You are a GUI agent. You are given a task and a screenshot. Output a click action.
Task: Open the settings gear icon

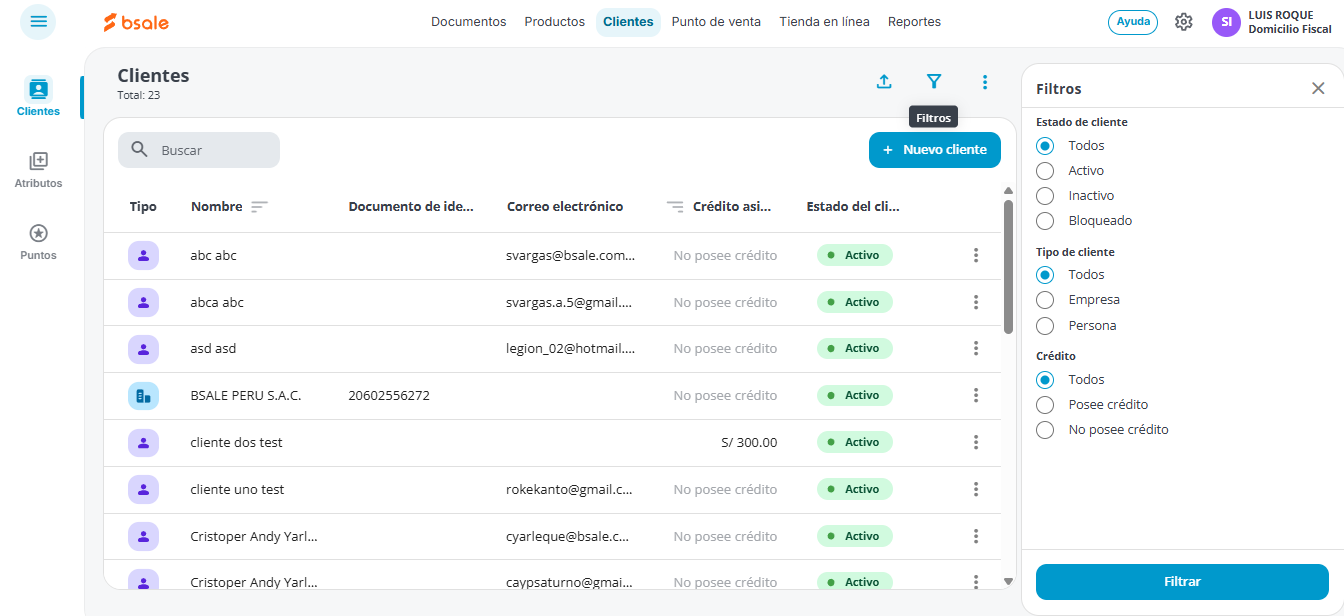(x=1184, y=22)
